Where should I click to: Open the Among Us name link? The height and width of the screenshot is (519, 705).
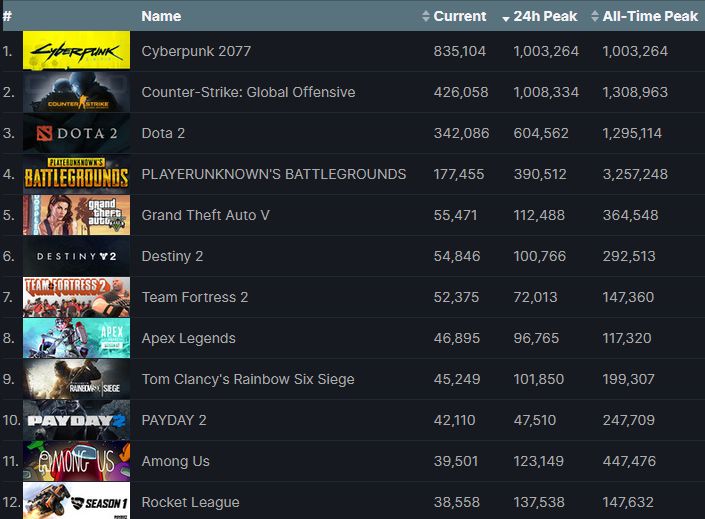(175, 461)
